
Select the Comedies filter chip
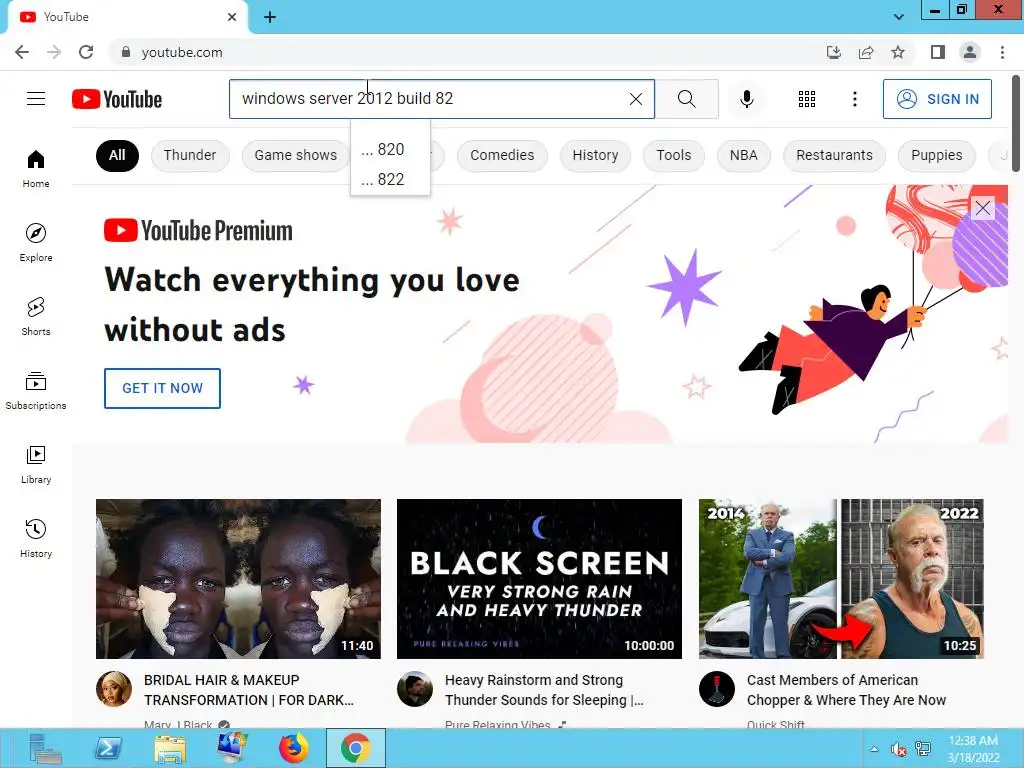[502, 155]
